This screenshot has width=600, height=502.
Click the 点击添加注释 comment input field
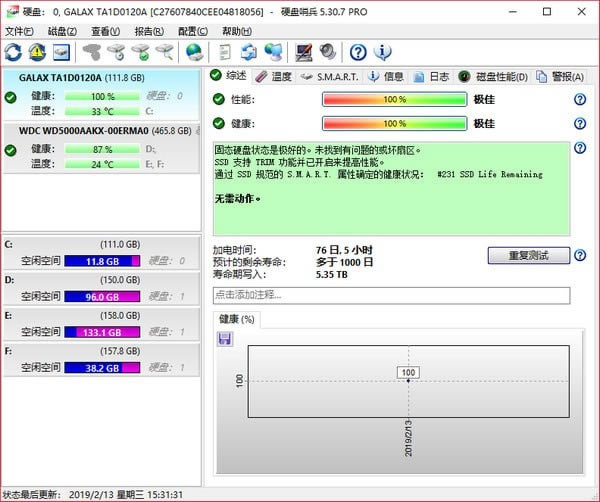(391, 295)
